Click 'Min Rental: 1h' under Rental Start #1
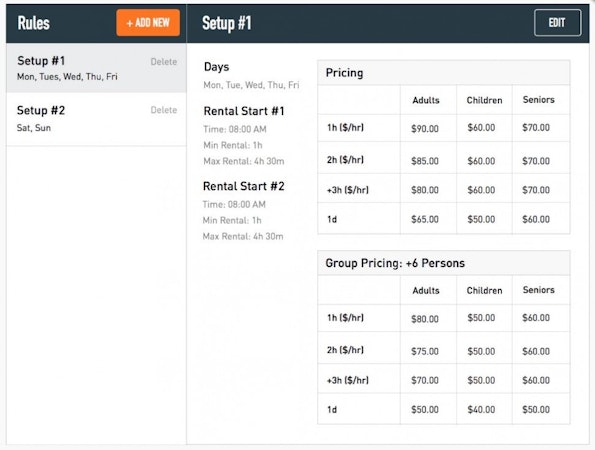This screenshot has width=595, height=450. point(233,145)
